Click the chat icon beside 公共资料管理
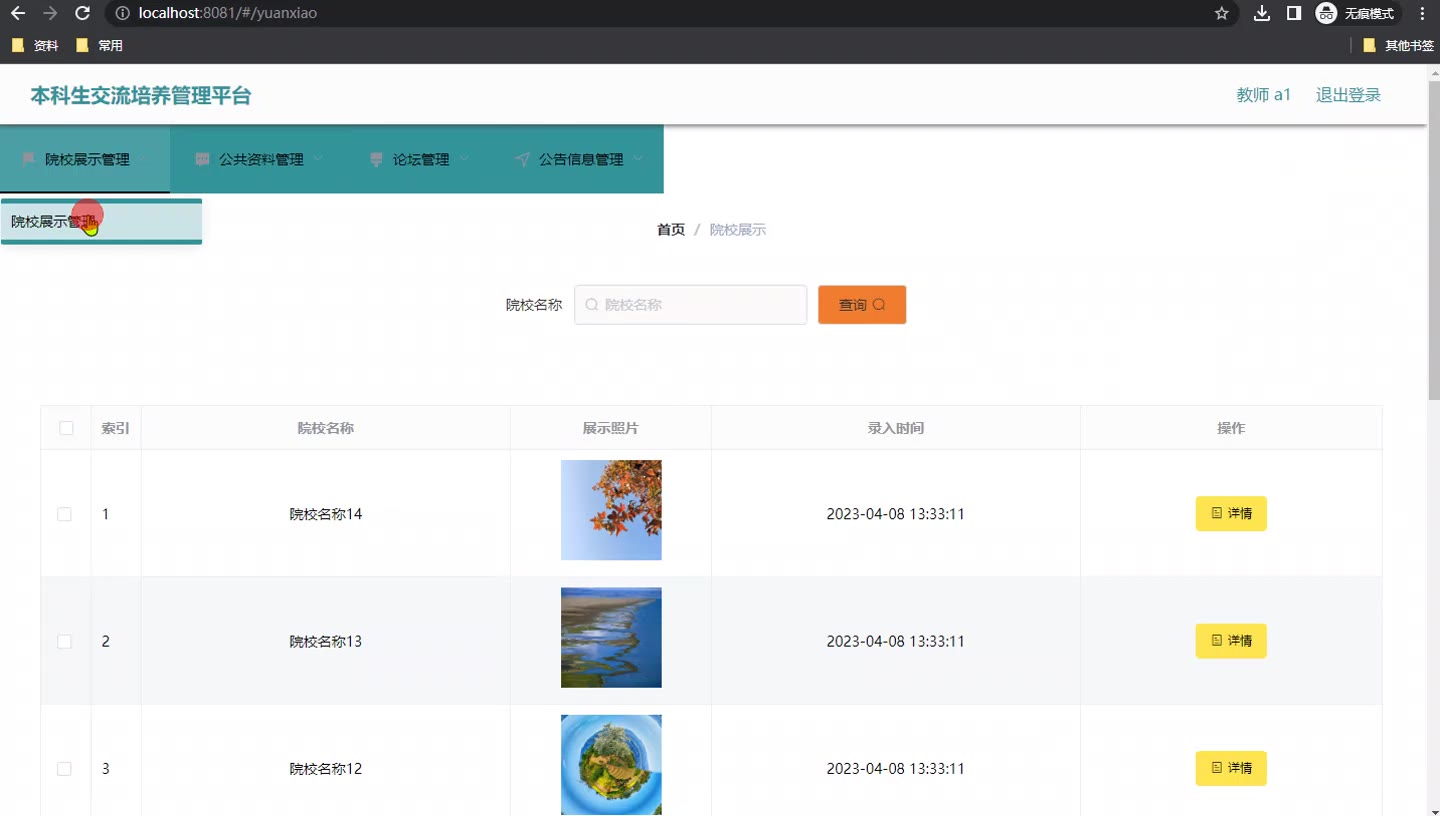 [202, 159]
